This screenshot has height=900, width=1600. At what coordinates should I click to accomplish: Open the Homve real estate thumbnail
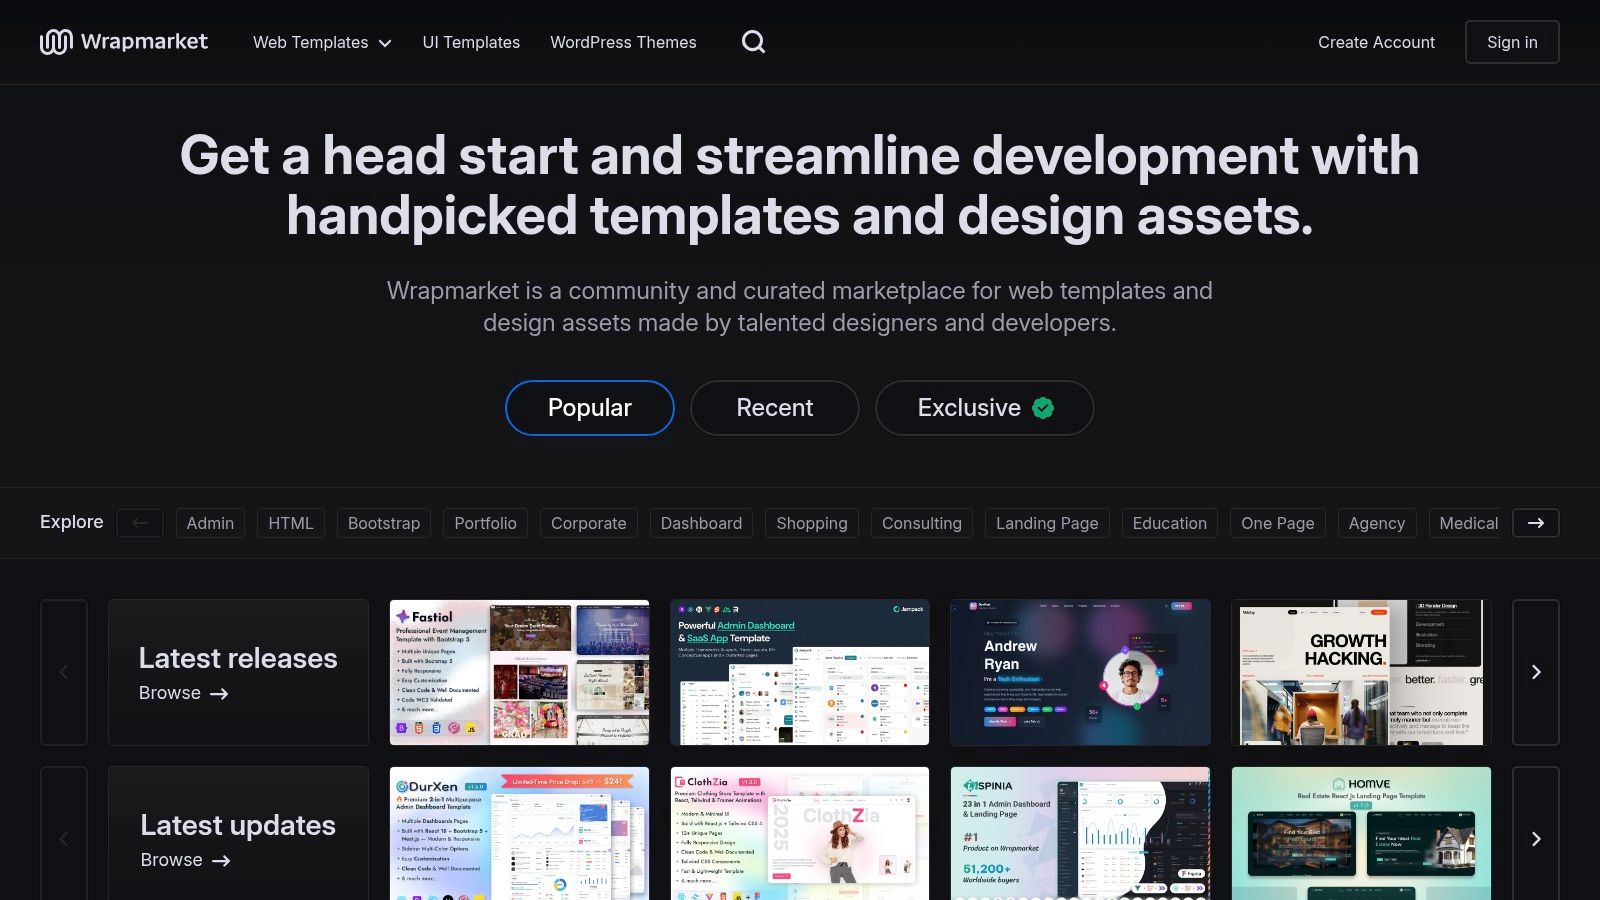click(1361, 834)
